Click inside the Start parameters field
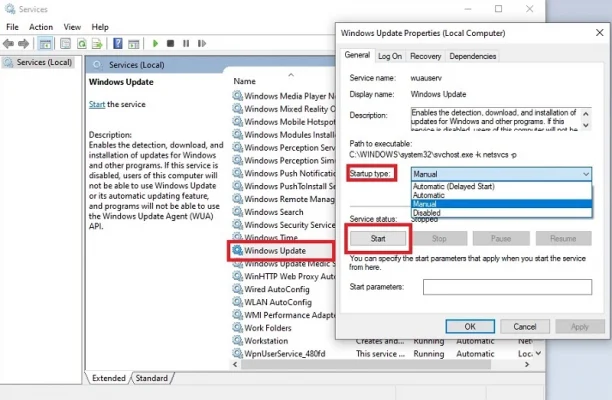This screenshot has width=612, height=400. coord(507,287)
